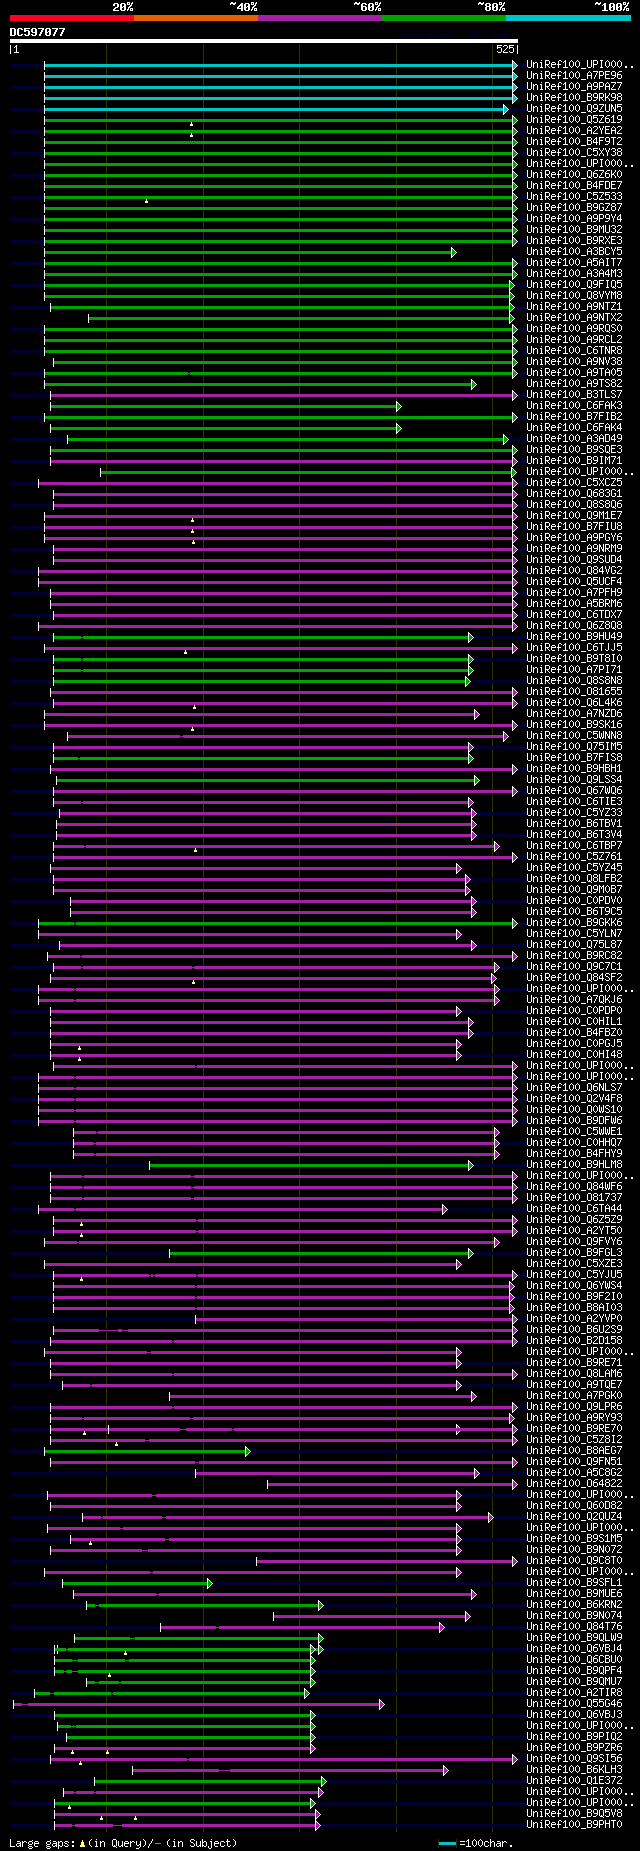Select the UniRef100_B4F9T2 entry

click(x=574, y=142)
